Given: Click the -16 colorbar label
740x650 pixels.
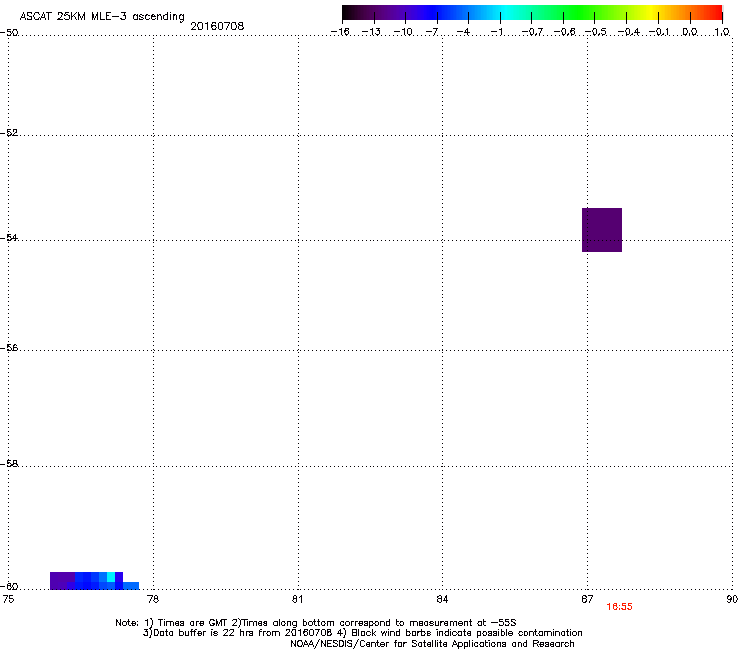Looking at the screenshot, I should coord(340,32).
